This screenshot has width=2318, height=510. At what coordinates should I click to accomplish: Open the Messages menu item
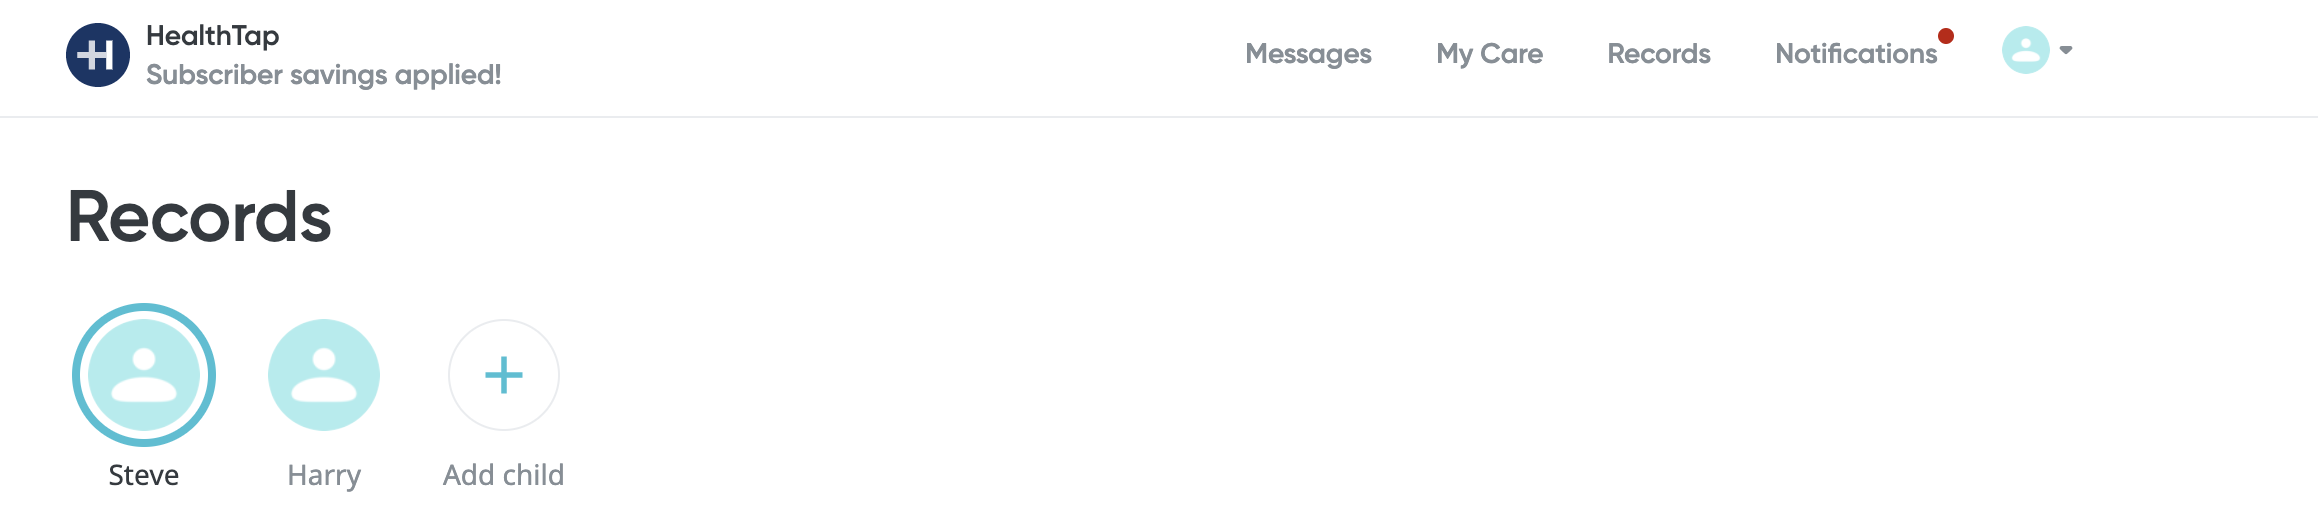click(1308, 54)
